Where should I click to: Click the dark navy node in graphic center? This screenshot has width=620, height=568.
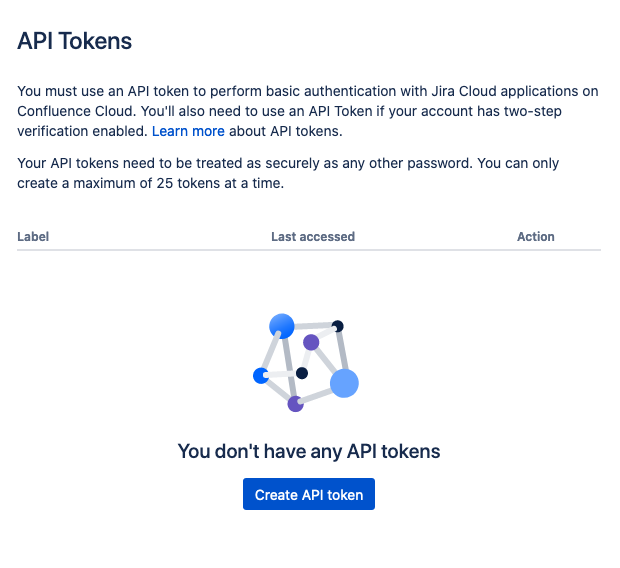click(302, 373)
